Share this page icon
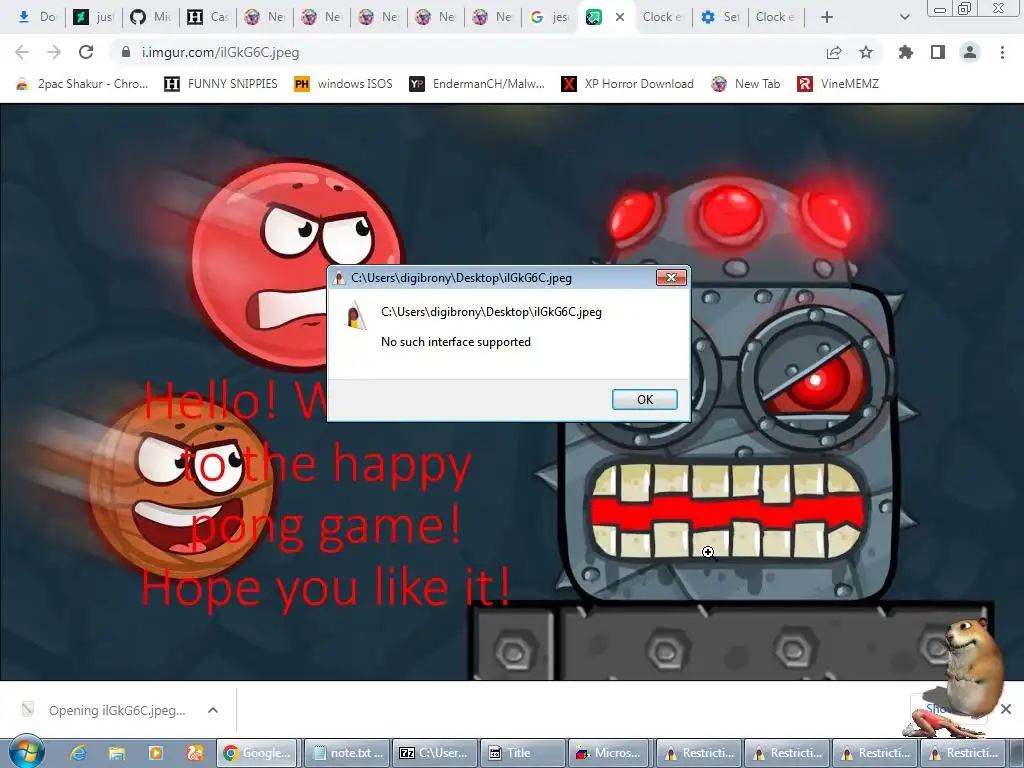 pos(834,52)
